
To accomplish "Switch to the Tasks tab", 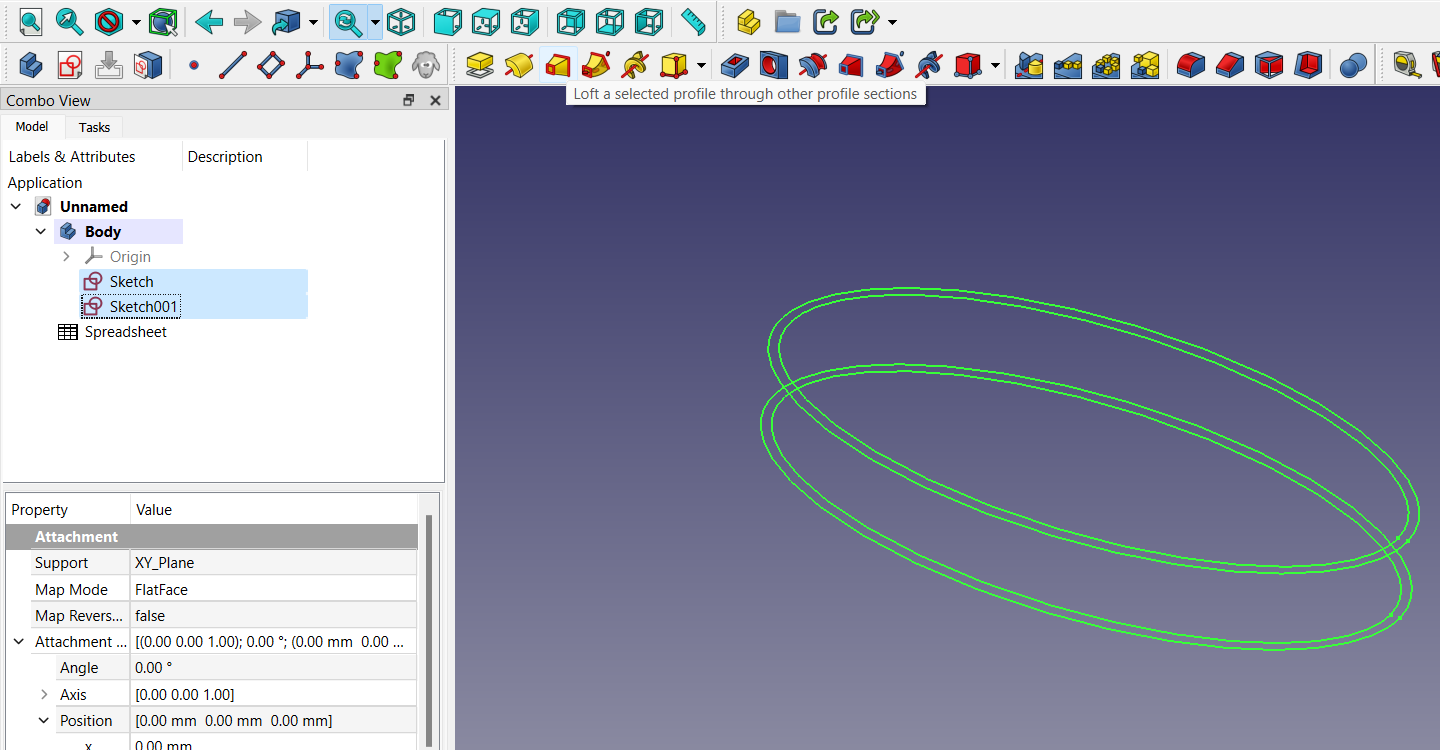I will coord(93,127).
